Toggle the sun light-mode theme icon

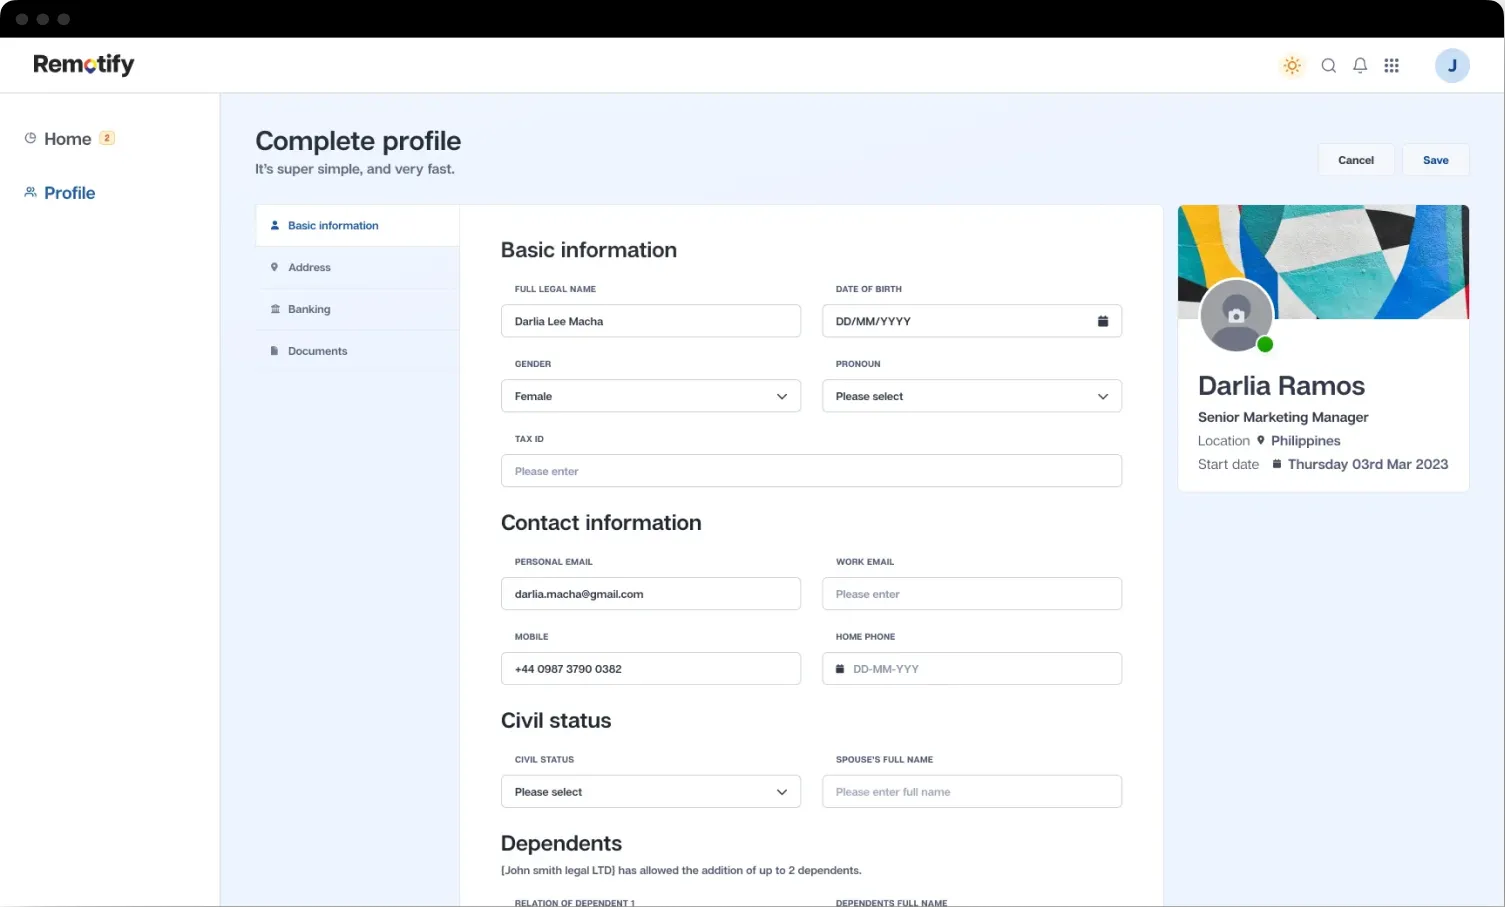point(1292,66)
